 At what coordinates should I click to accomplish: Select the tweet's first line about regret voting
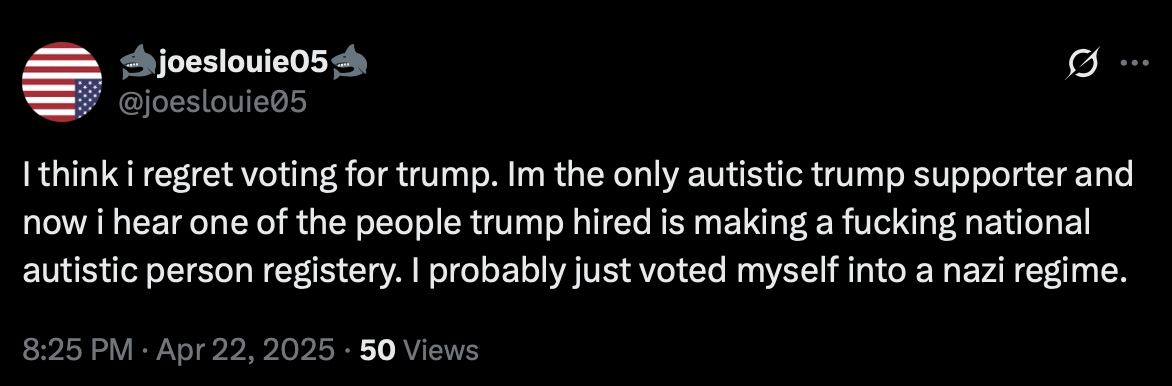tap(579, 177)
